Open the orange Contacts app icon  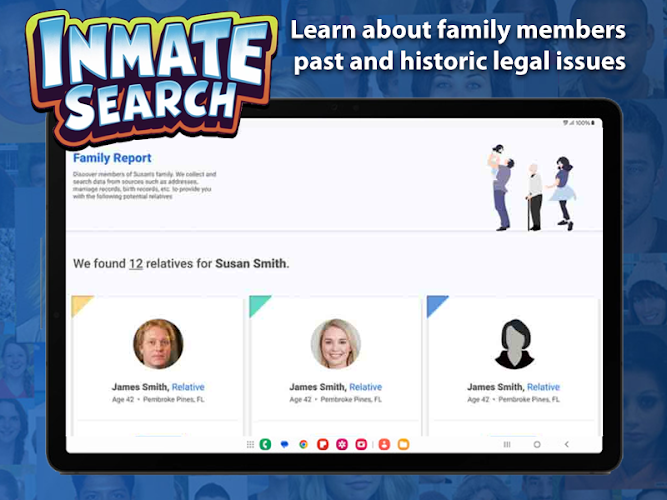click(x=383, y=444)
